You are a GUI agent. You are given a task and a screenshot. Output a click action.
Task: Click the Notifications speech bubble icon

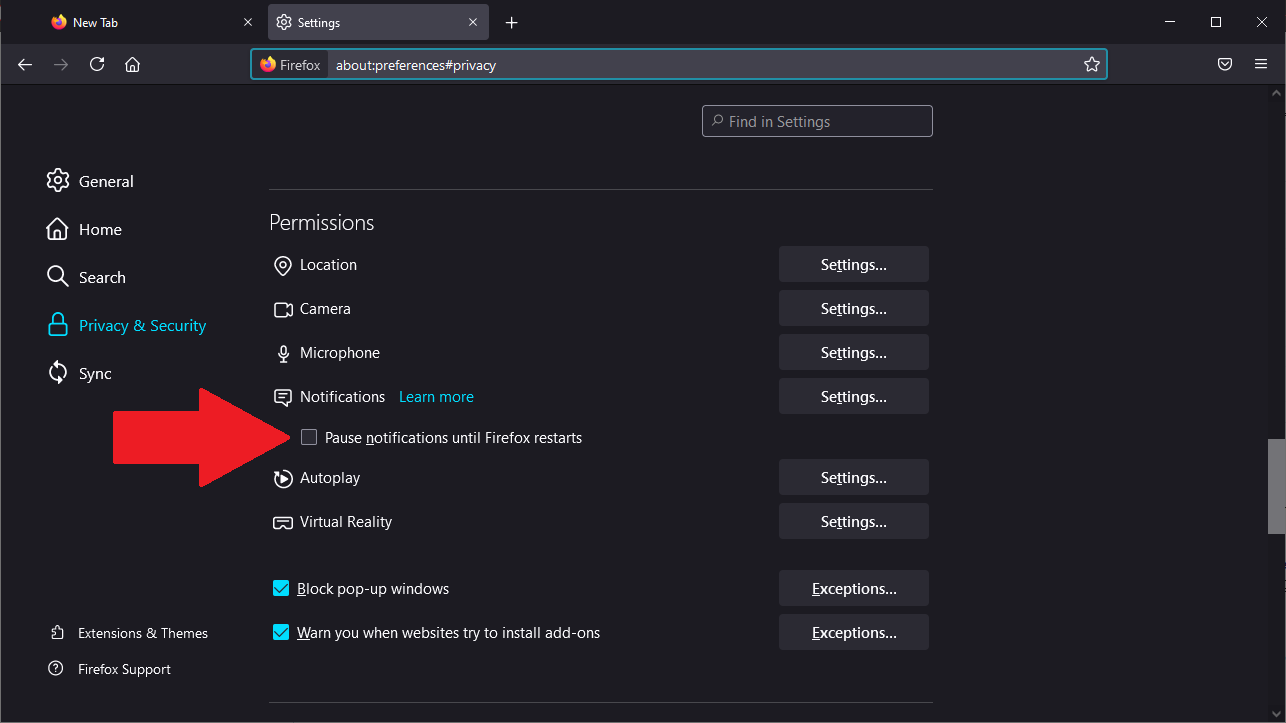(x=282, y=397)
